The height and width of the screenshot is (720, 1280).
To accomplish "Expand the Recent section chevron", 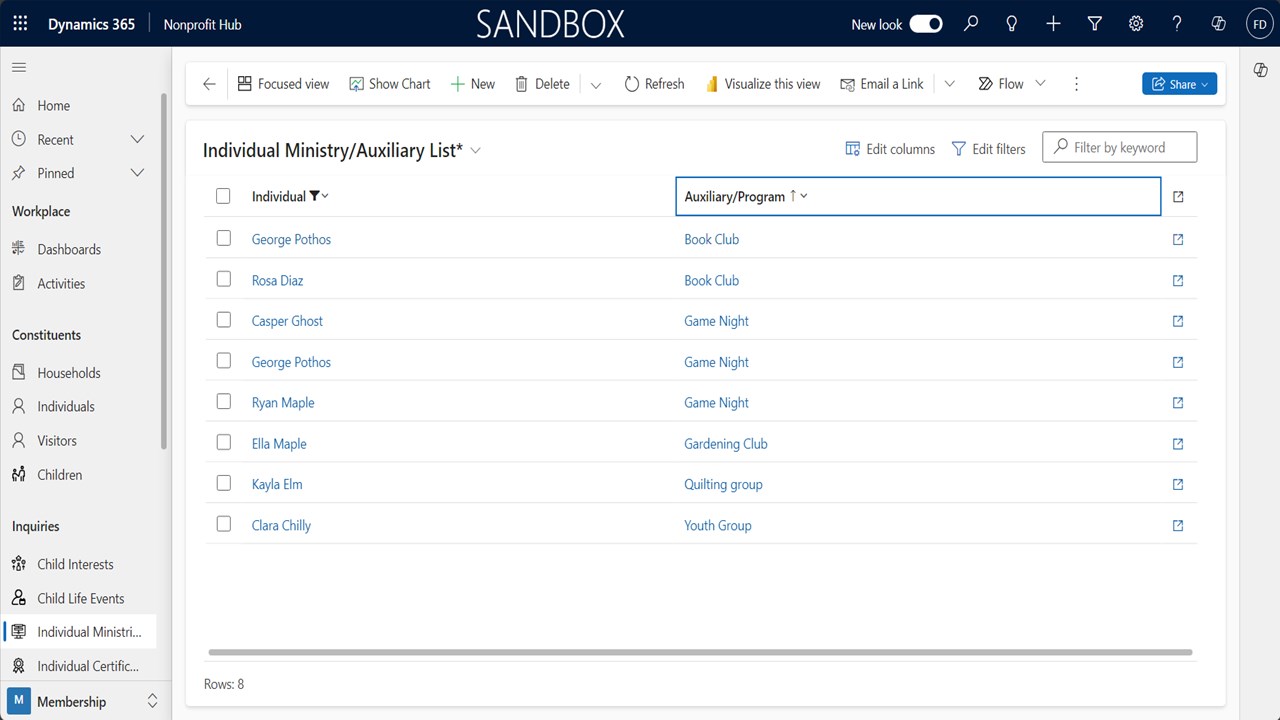I will click(138, 140).
